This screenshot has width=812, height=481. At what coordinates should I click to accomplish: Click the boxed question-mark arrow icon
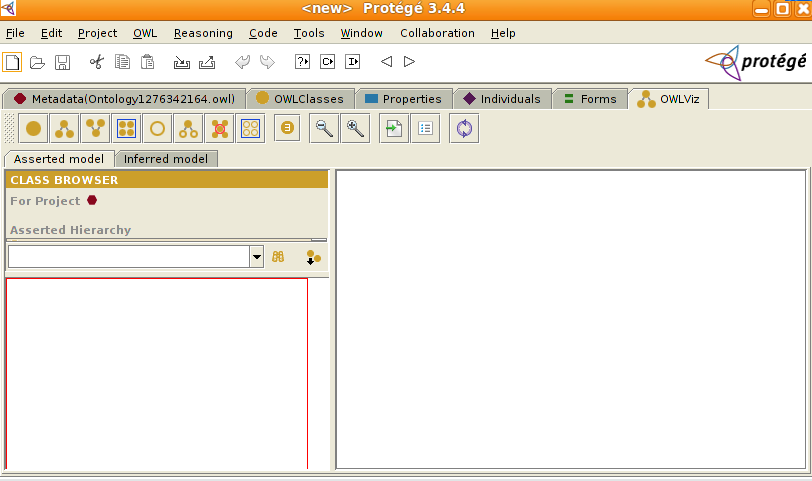[302, 62]
